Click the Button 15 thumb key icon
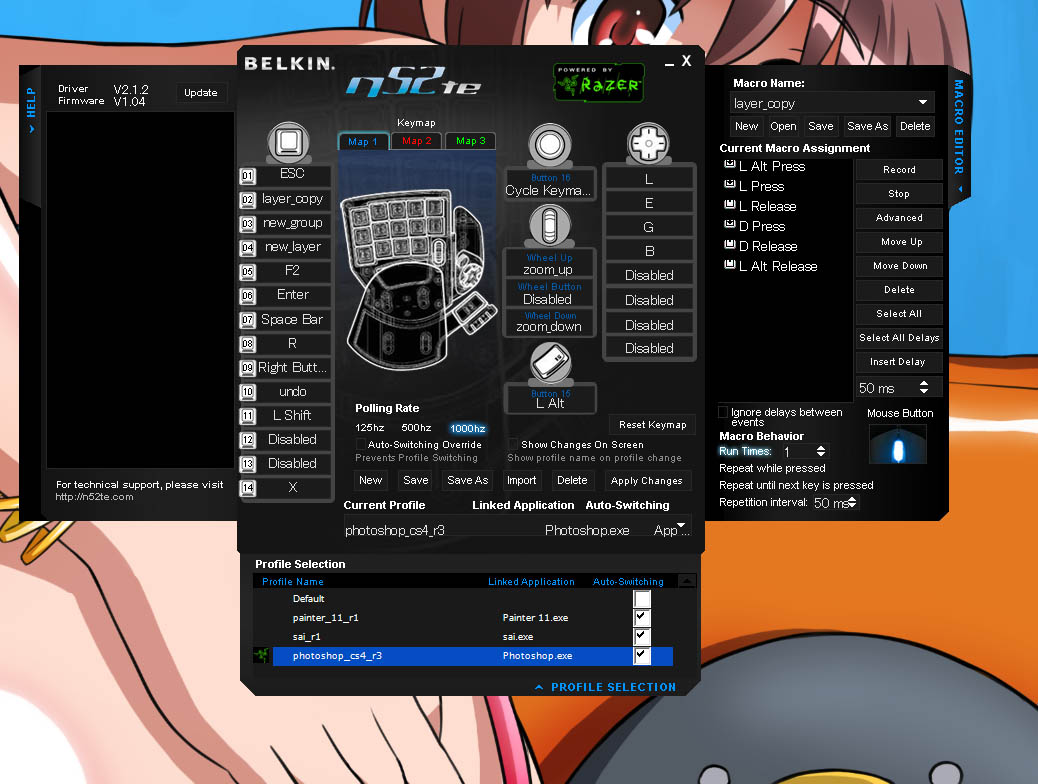Viewport: 1038px width, 784px height. [551, 362]
